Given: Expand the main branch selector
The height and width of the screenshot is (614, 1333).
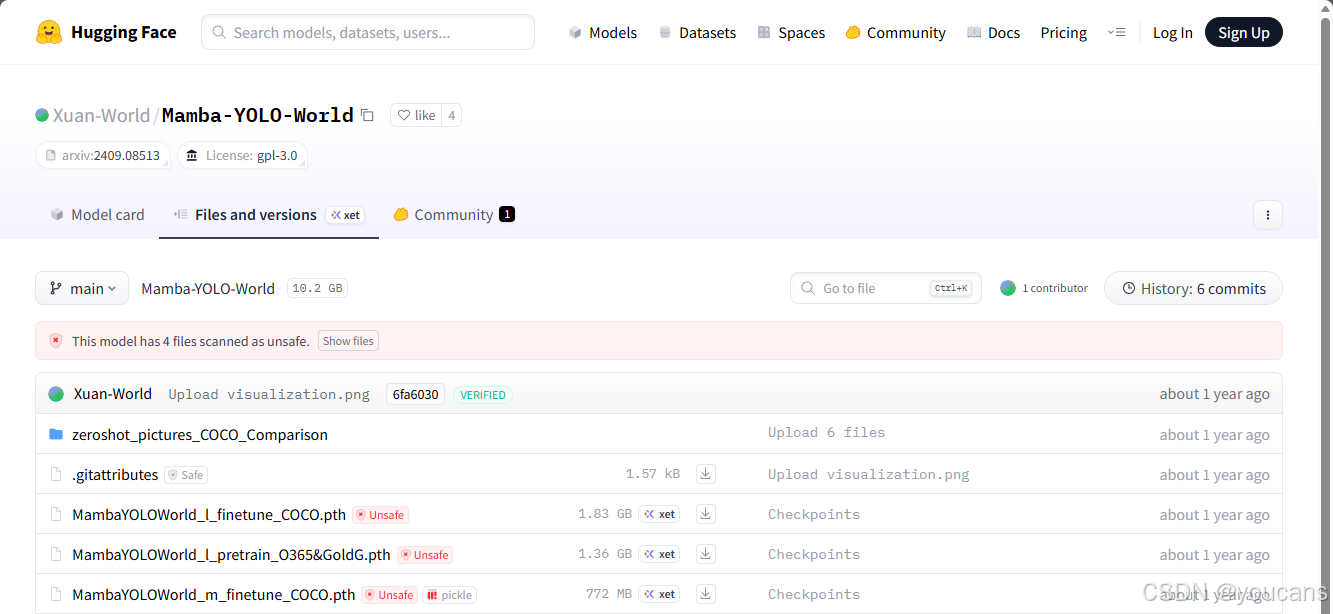Looking at the screenshot, I should [x=82, y=288].
